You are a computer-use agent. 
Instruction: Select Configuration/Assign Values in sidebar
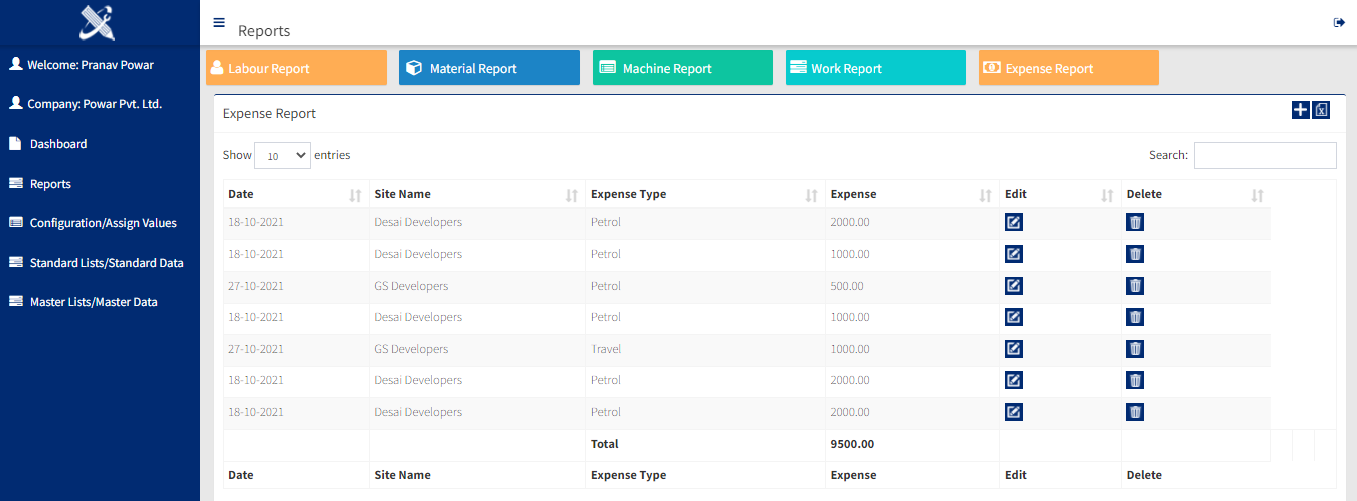[x=102, y=223]
